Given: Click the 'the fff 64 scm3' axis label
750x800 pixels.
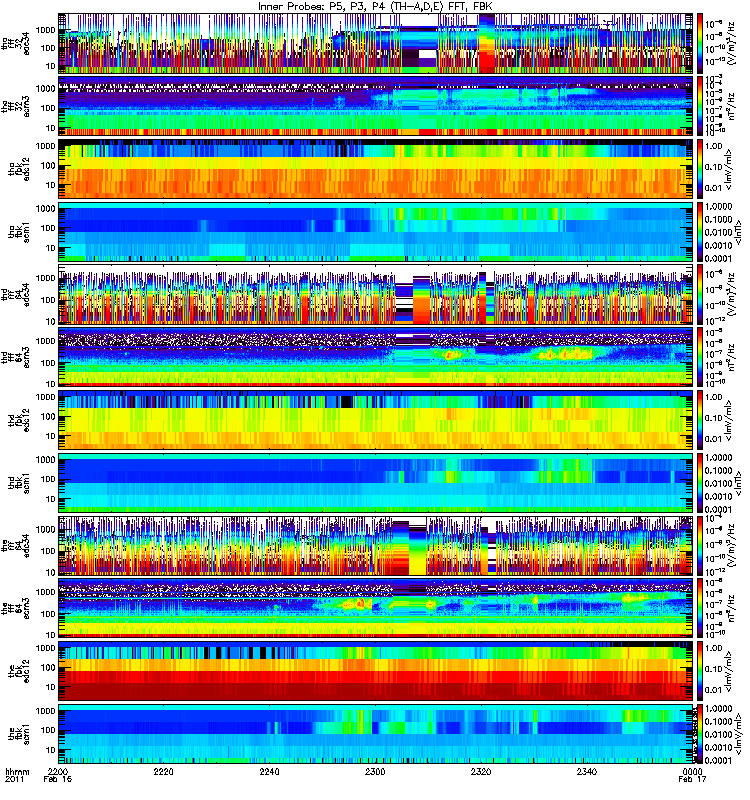Looking at the screenshot, I should pos(15,609).
